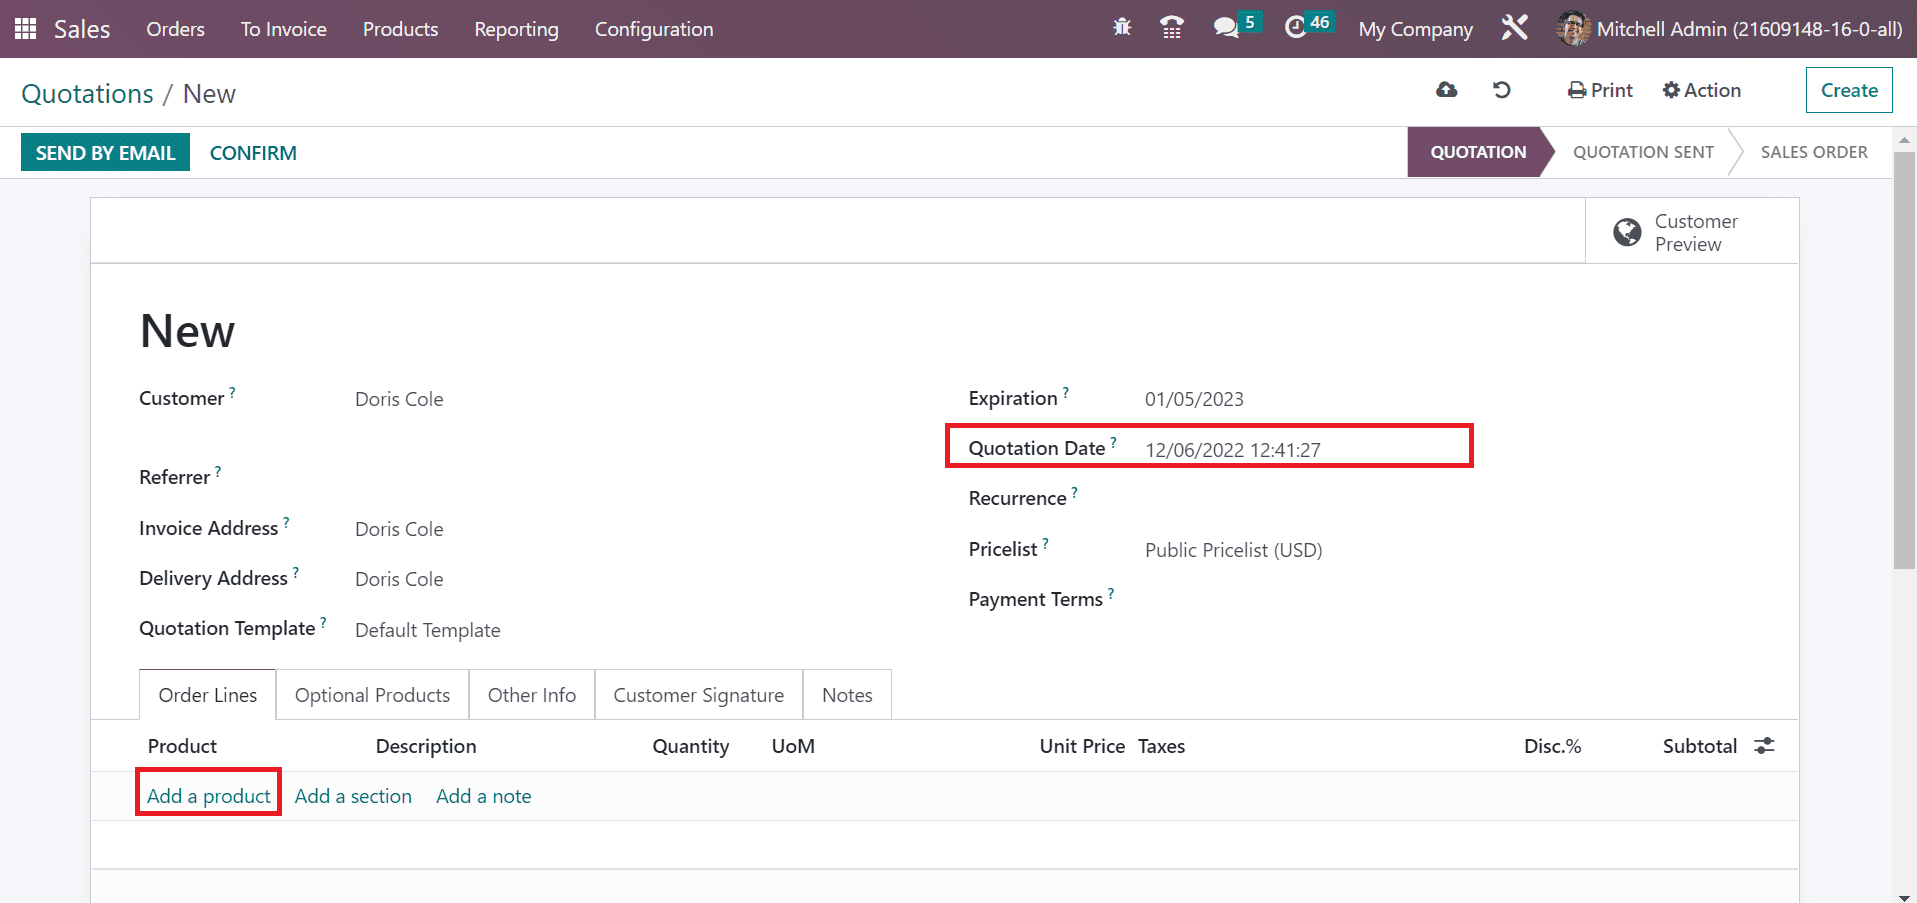This screenshot has height=903, width=1917.
Task: Open the Products menu
Action: 400,29
